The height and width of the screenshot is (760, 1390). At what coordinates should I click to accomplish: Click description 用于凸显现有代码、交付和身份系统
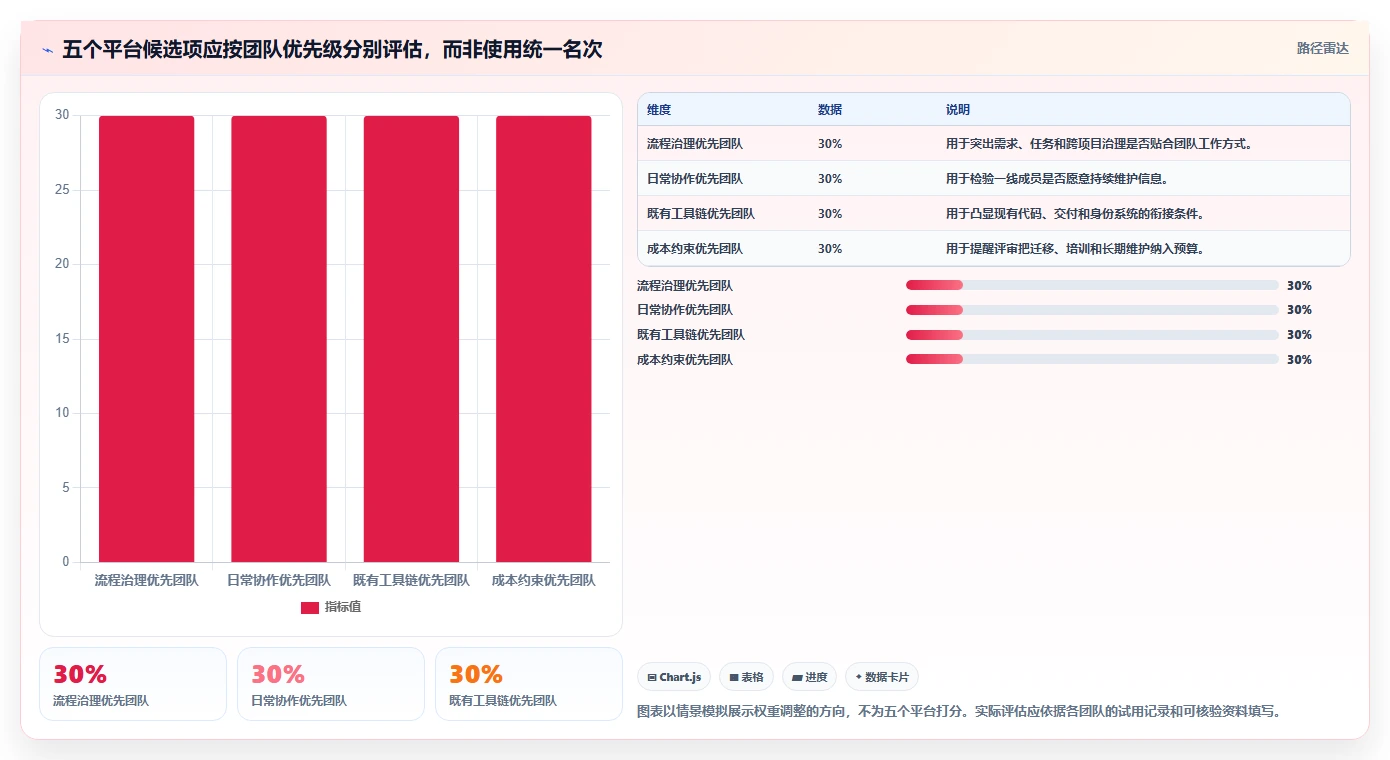pos(1075,214)
